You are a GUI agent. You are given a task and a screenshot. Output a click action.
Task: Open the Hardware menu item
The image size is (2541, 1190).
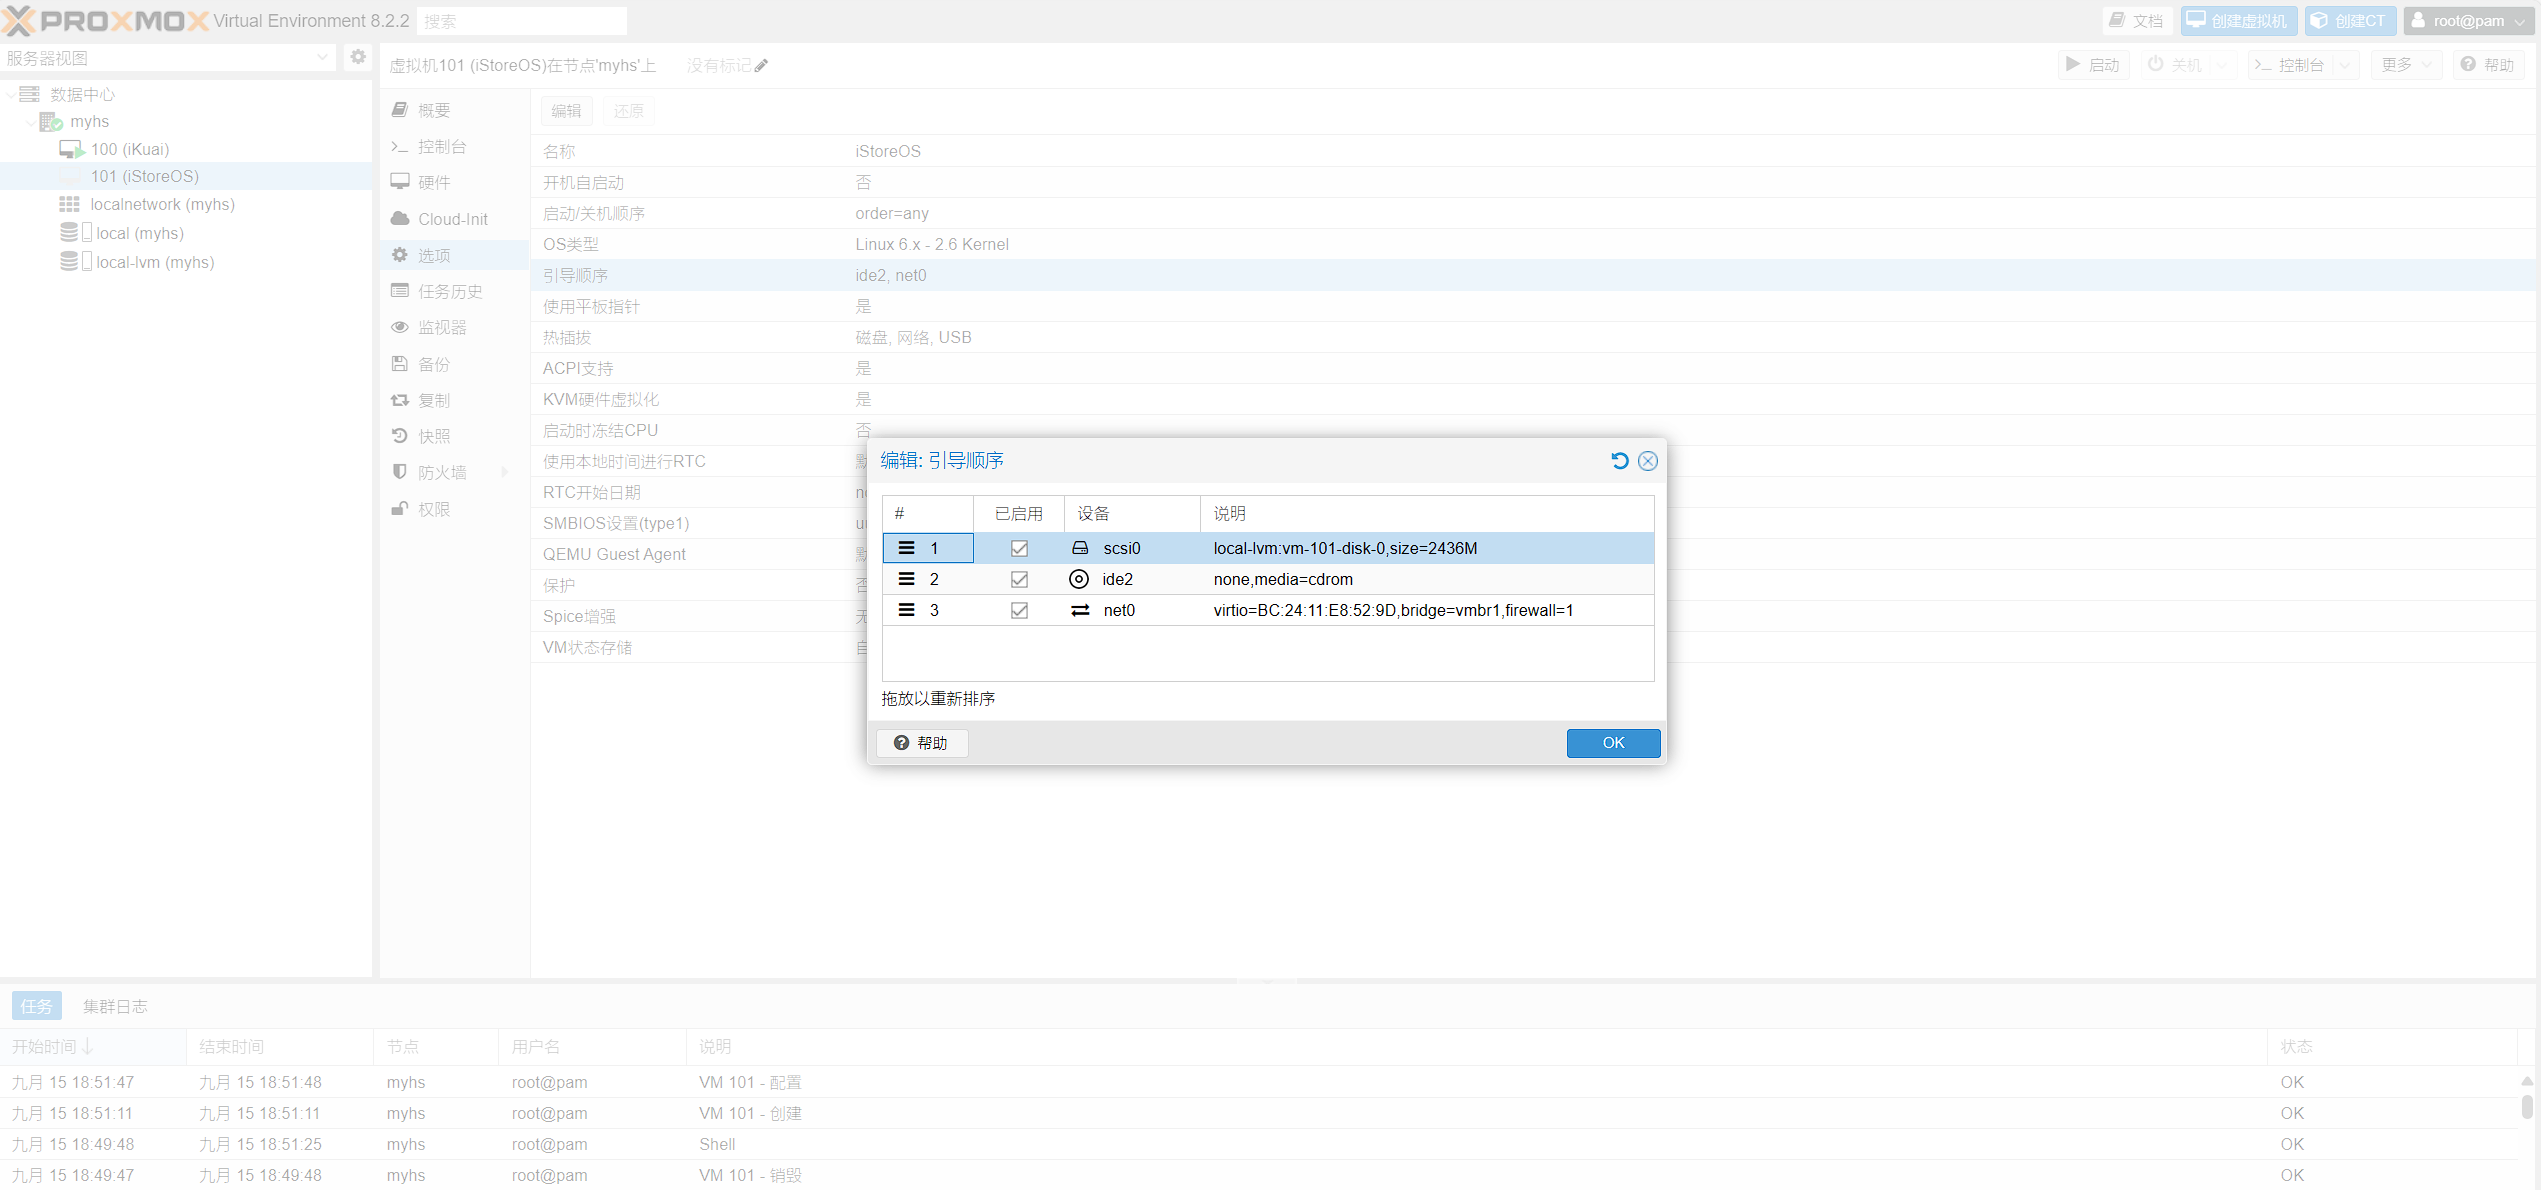(x=454, y=182)
